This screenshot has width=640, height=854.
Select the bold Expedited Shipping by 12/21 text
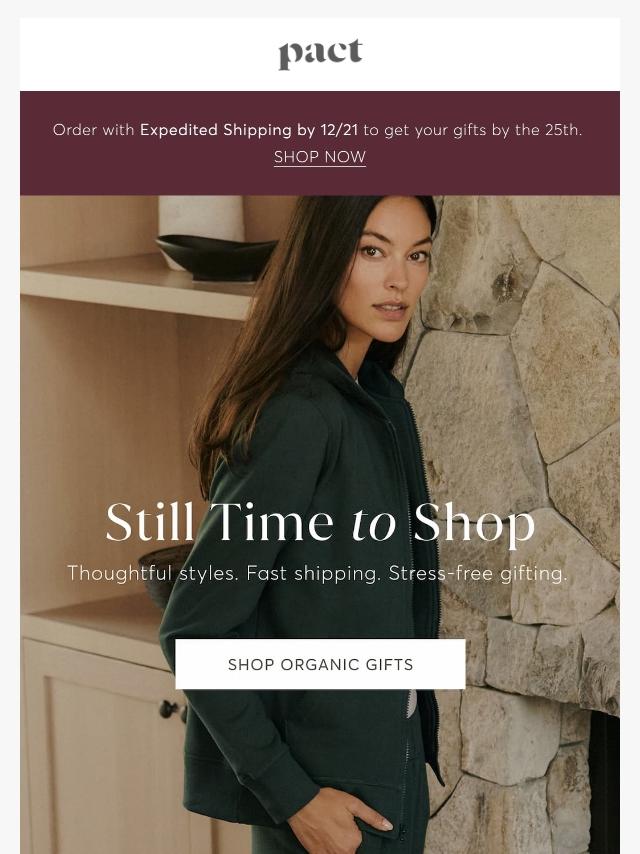tap(249, 130)
